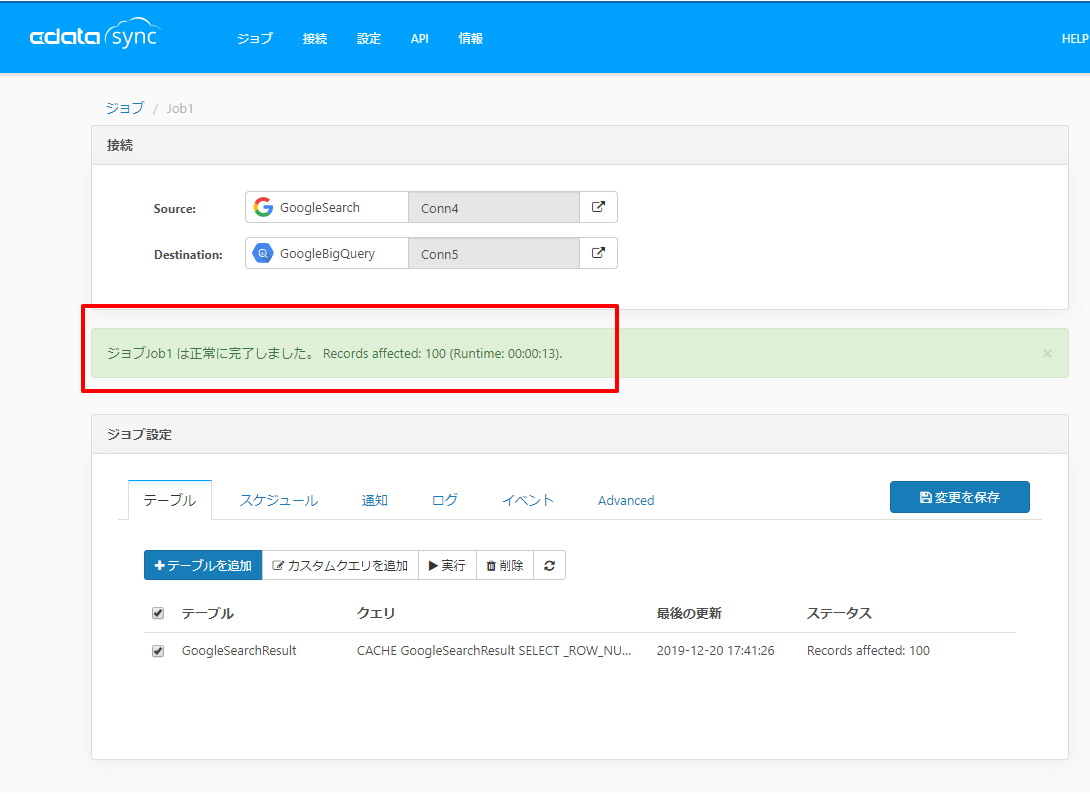
Task: Switch to the 通知 tab
Action: pos(375,500)
